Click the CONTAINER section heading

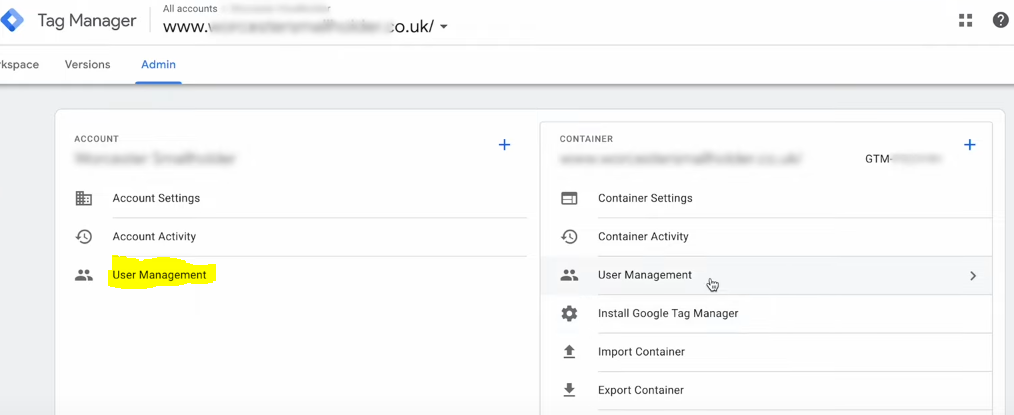[586, 139]
